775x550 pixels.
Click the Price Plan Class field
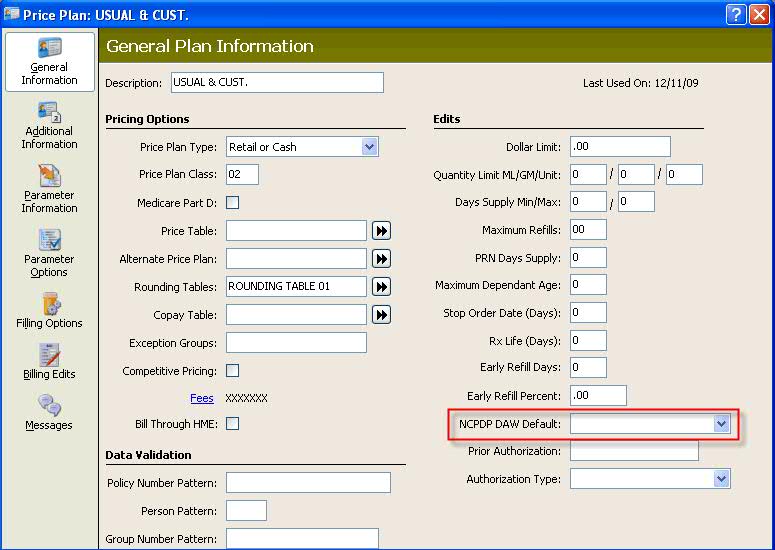coord(242,174)
